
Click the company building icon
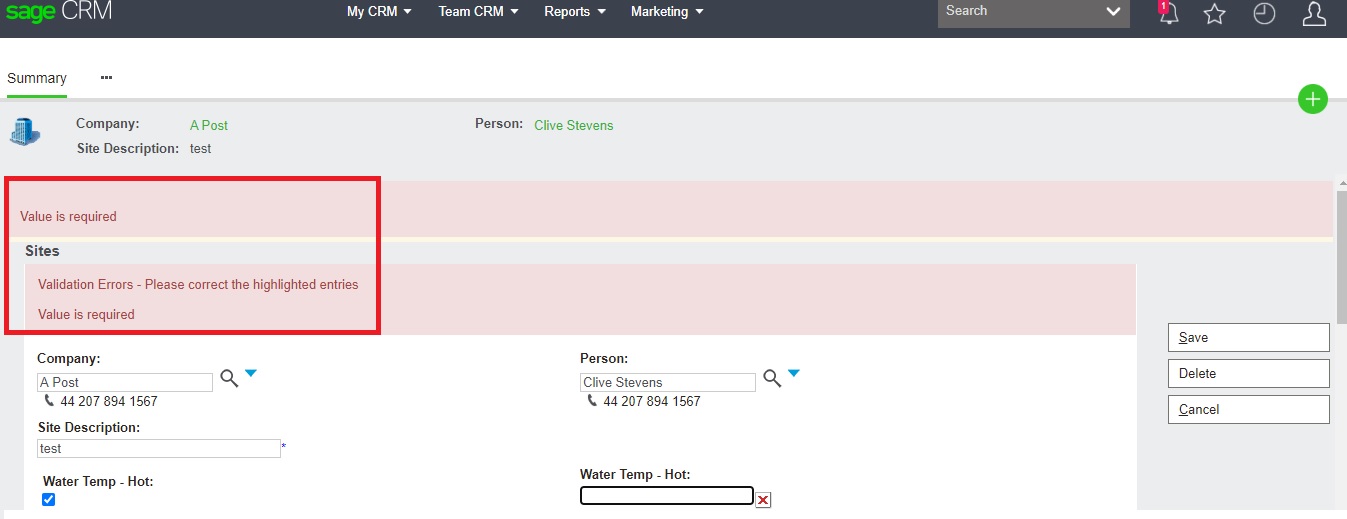[x=25, y=133]
